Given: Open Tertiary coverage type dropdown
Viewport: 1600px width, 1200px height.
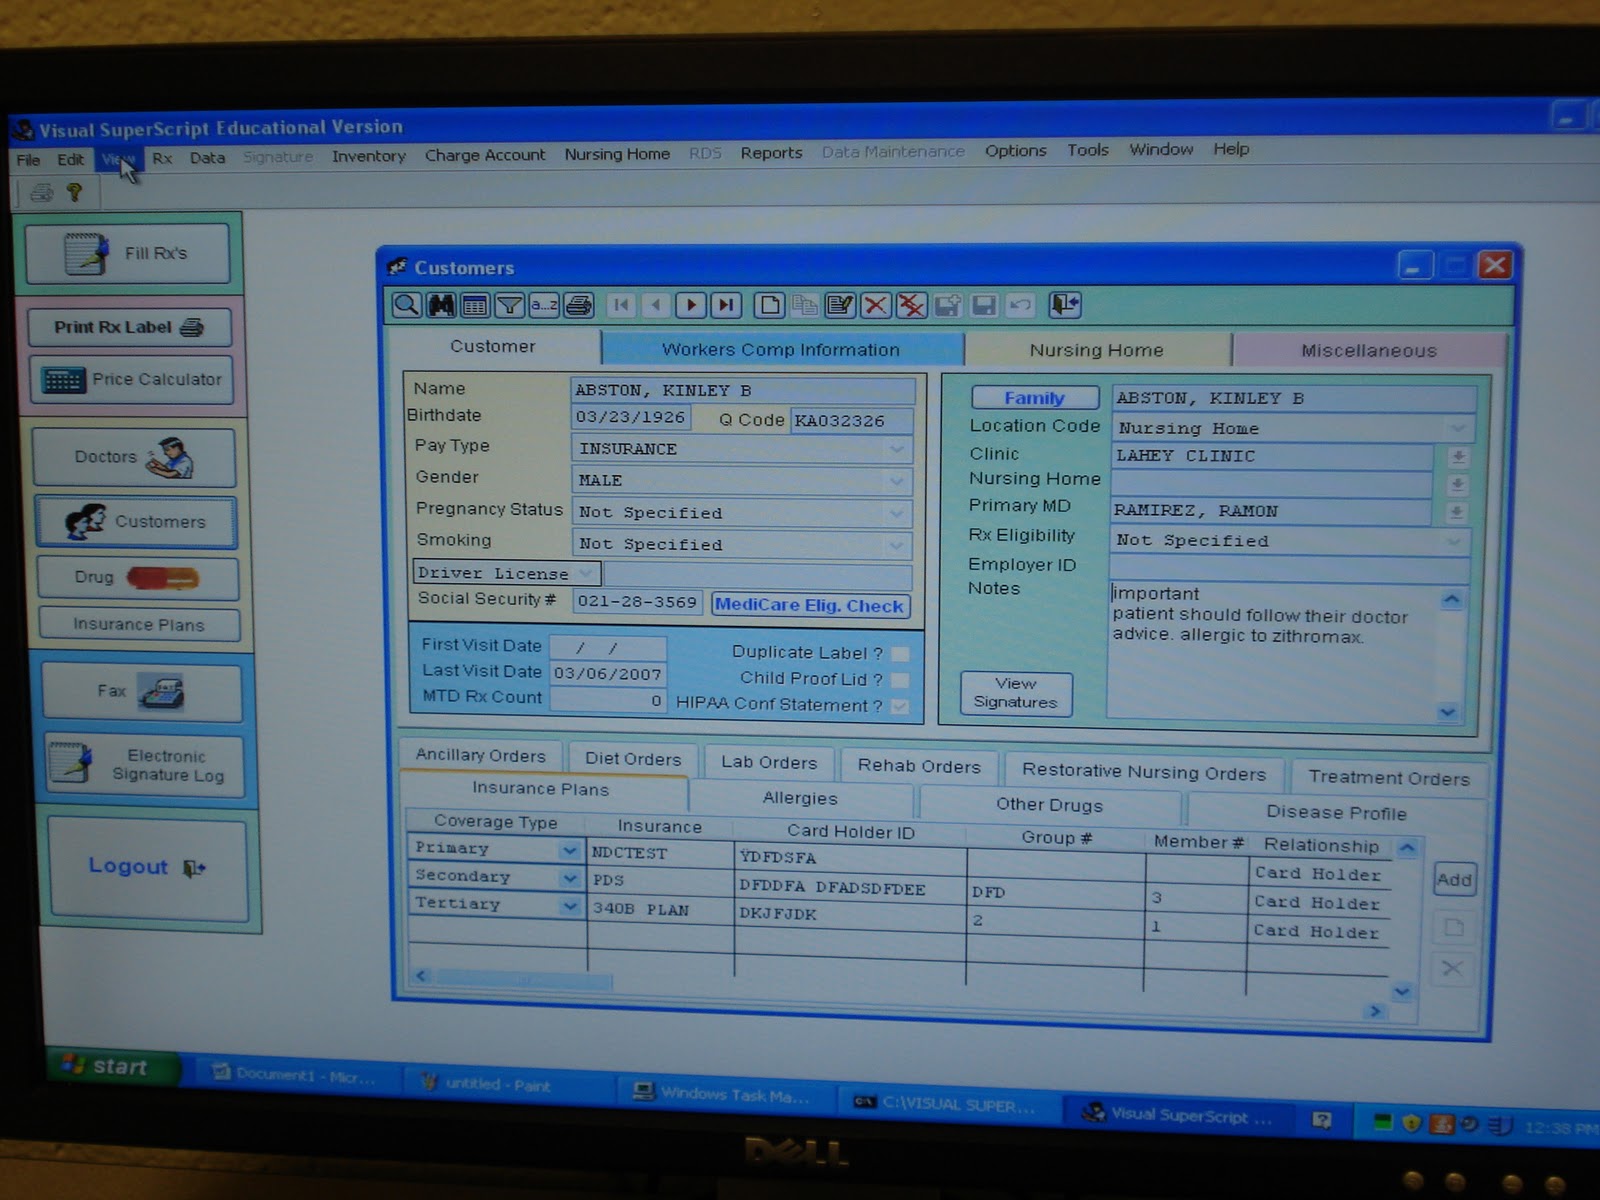Looking at the screenshot, I should [570, 906].
